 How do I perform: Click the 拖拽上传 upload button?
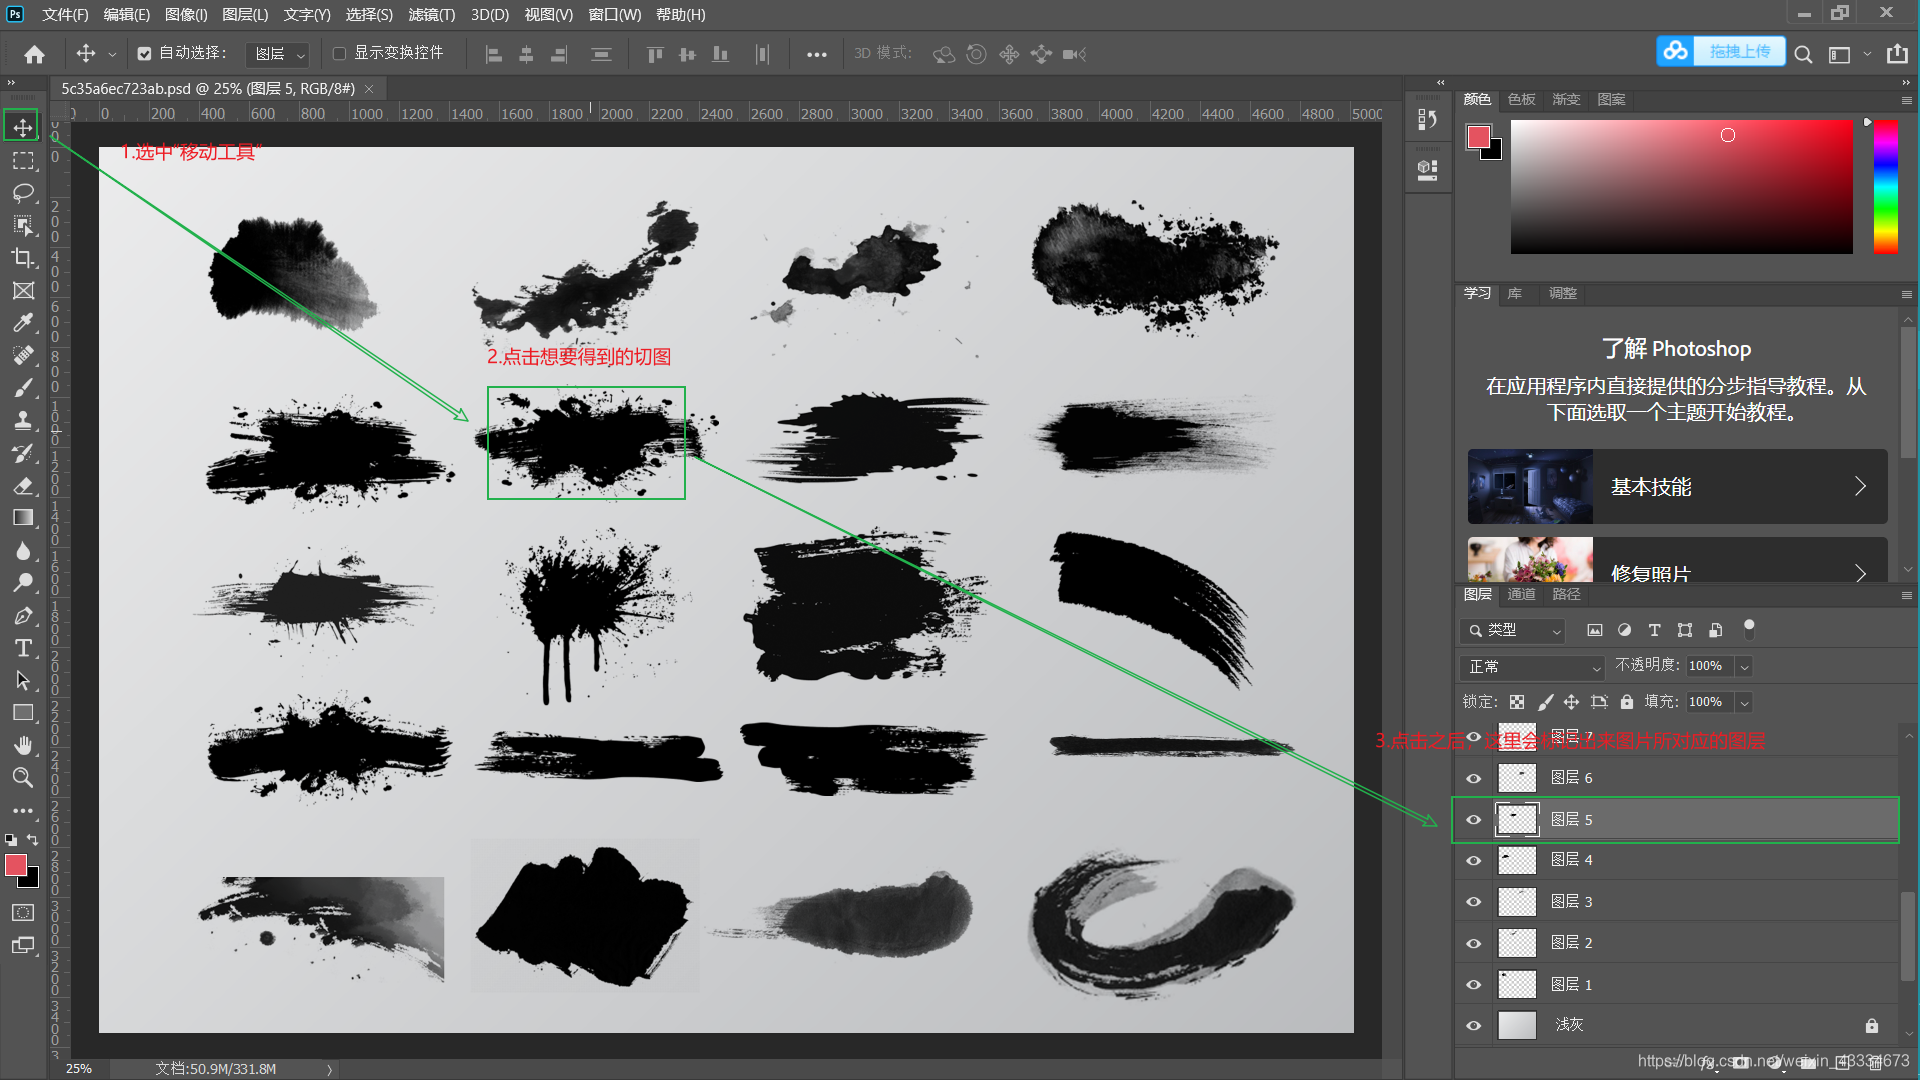click(x=1738, y=51)
